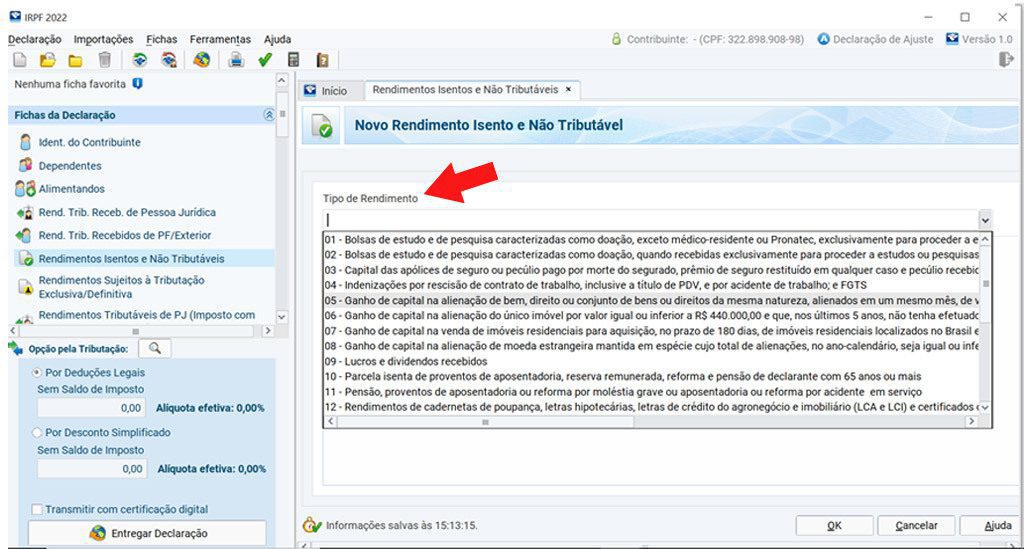Open the calculator toolbar icon
Screen dimensions: 1024x549
(294, 60)
